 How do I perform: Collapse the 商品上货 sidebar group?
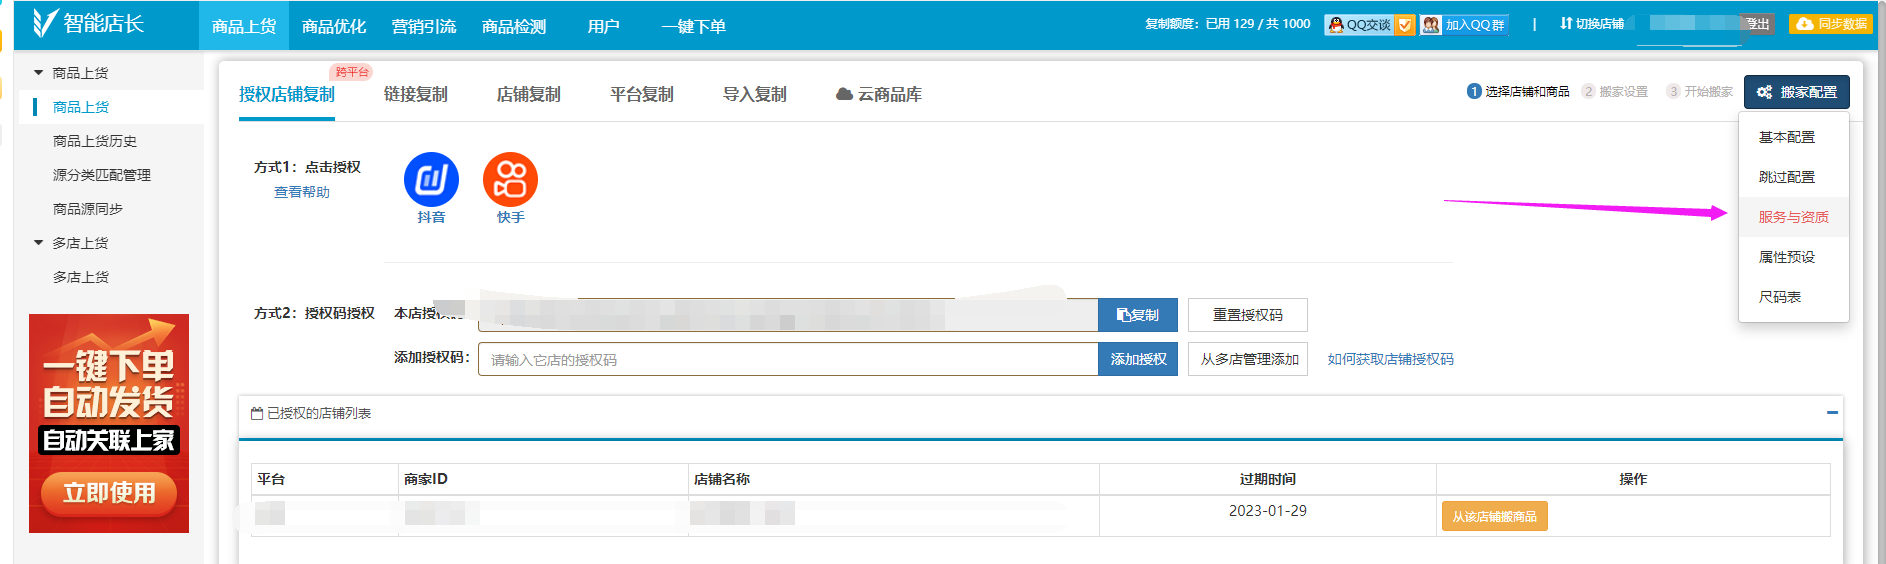coord(39,73)
